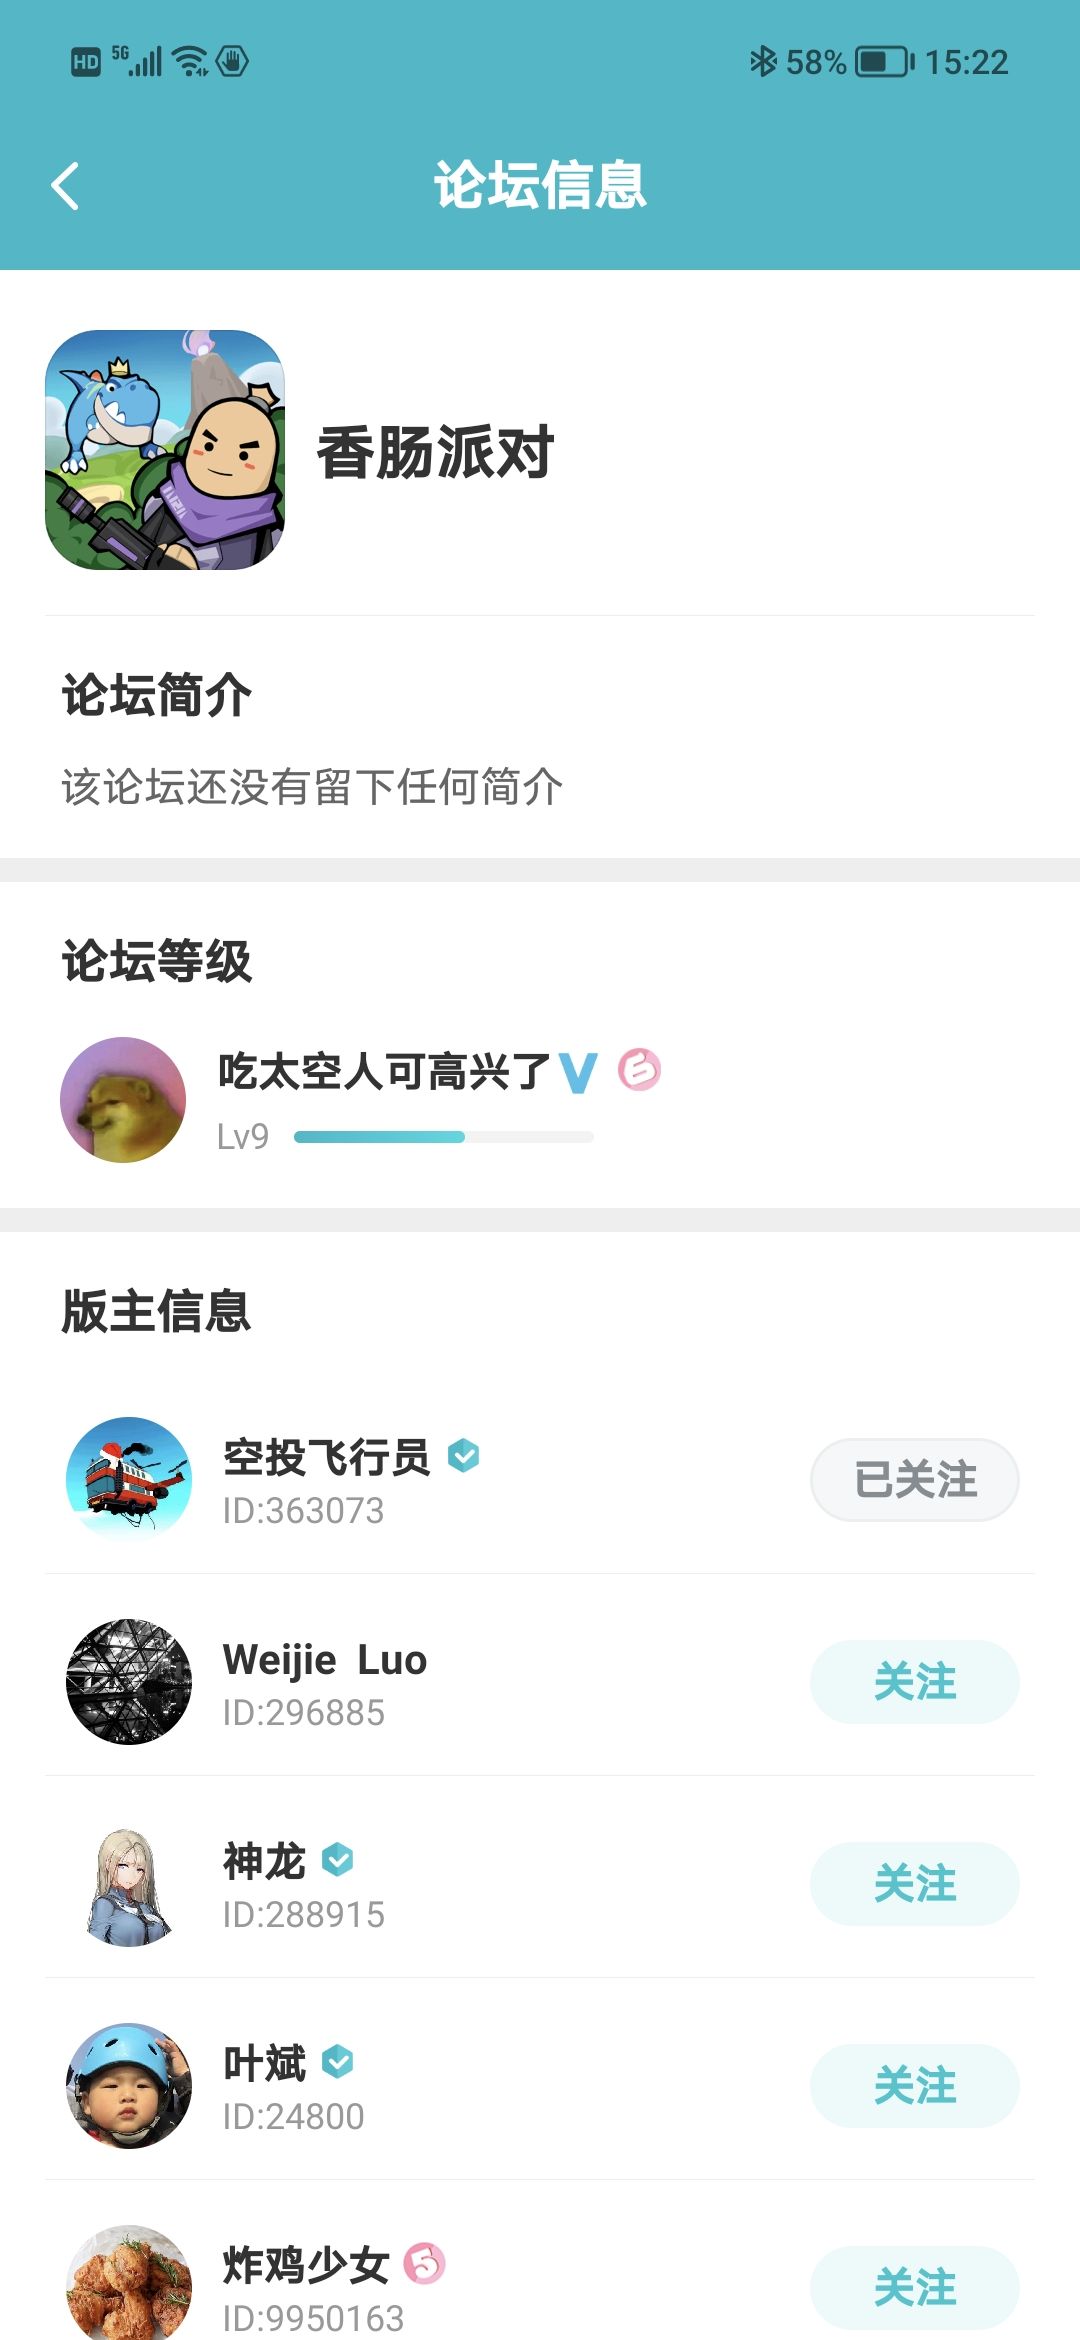This screenshot has width=1080, height=2340.
Task: Follow 炸鸡少女 with 关注 button
Action: (x=914, y=2288)
